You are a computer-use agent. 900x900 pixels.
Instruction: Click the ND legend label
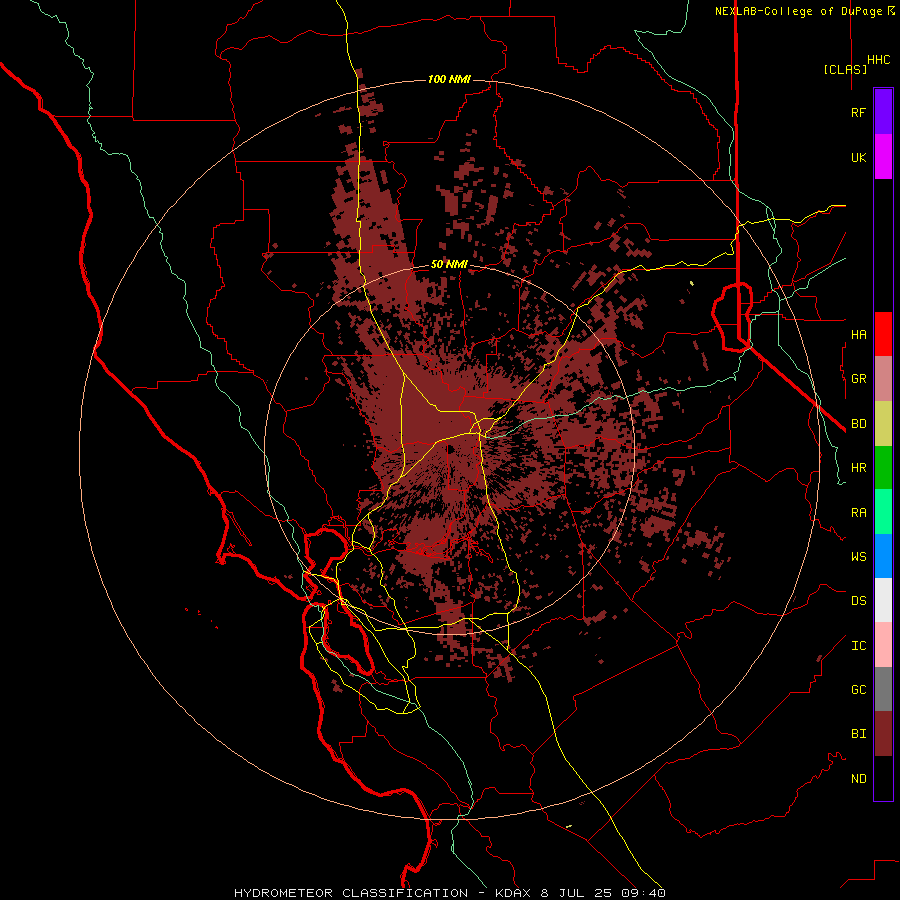(x=858, y=778)
